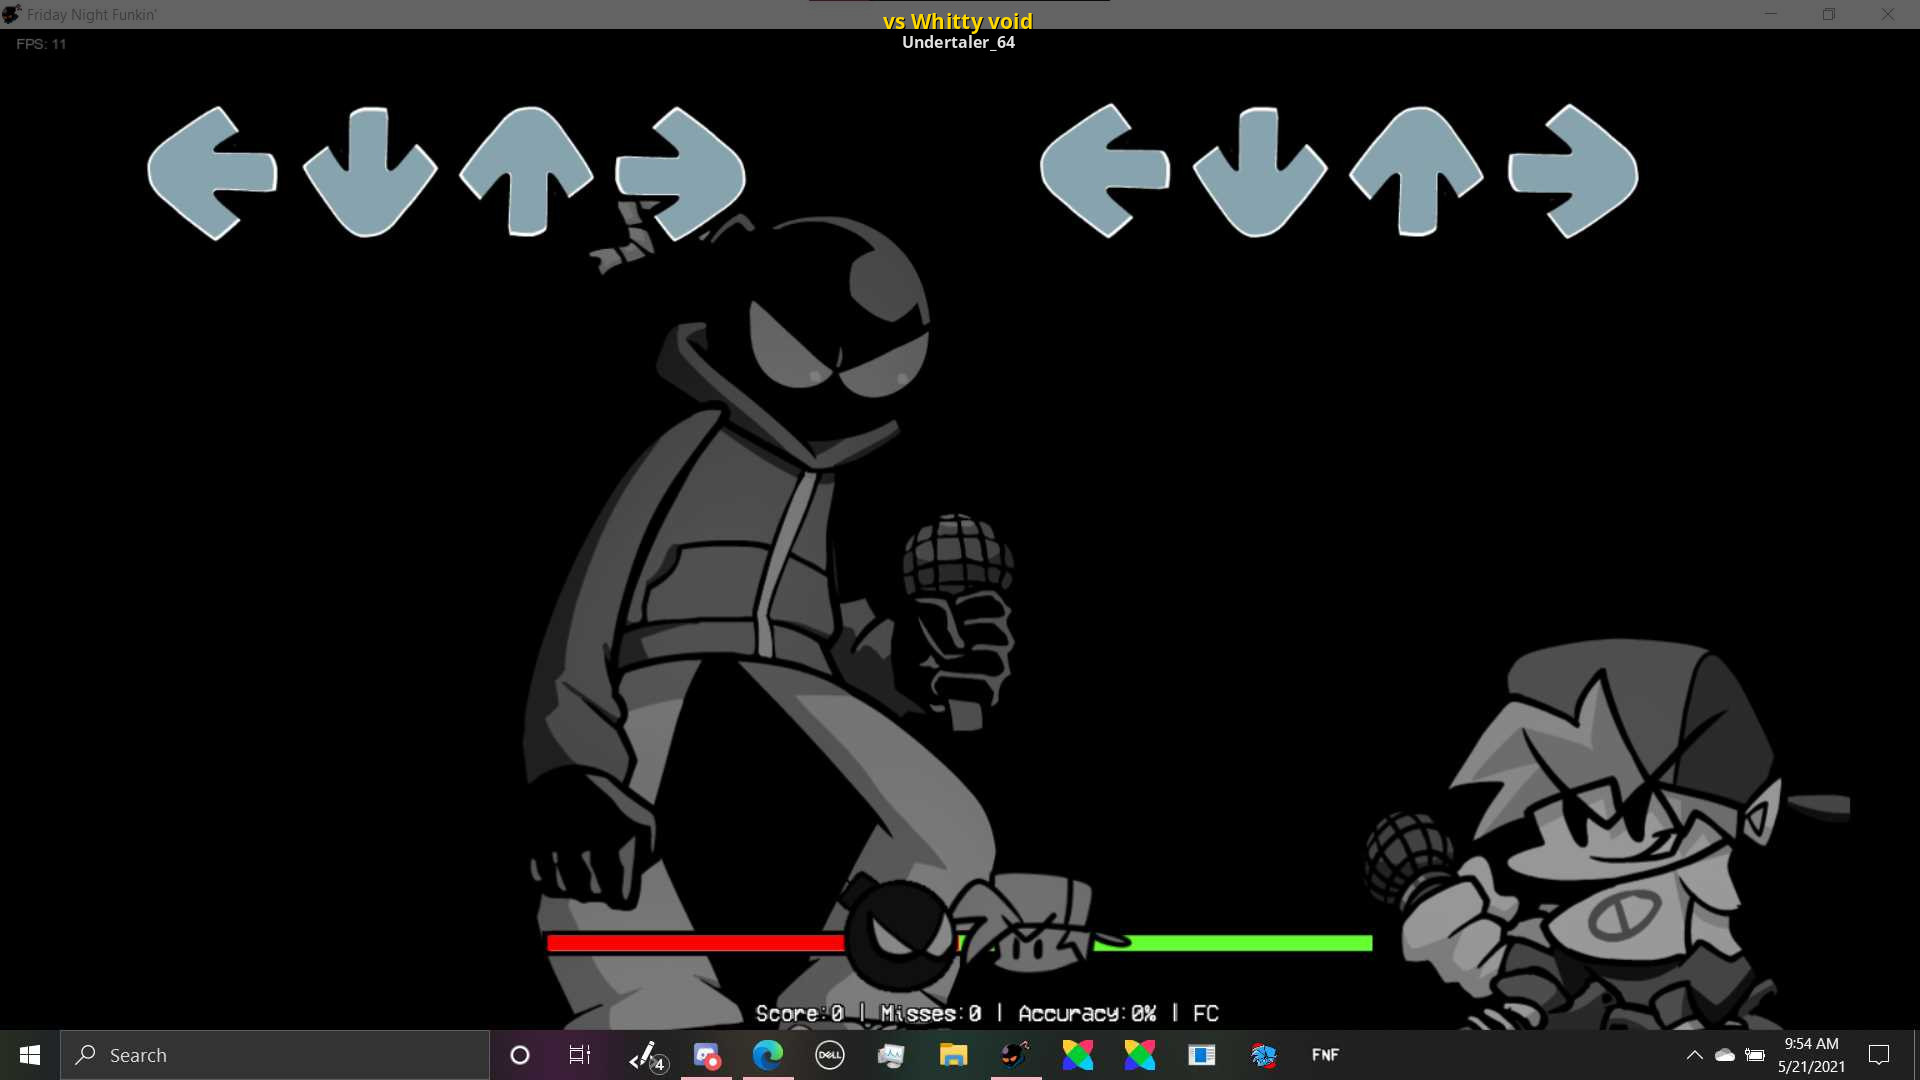The width and height of the screenshot is (1920, 1080).
Task: Open File Explorer from the taskbar
Action: pos(953,1055)
